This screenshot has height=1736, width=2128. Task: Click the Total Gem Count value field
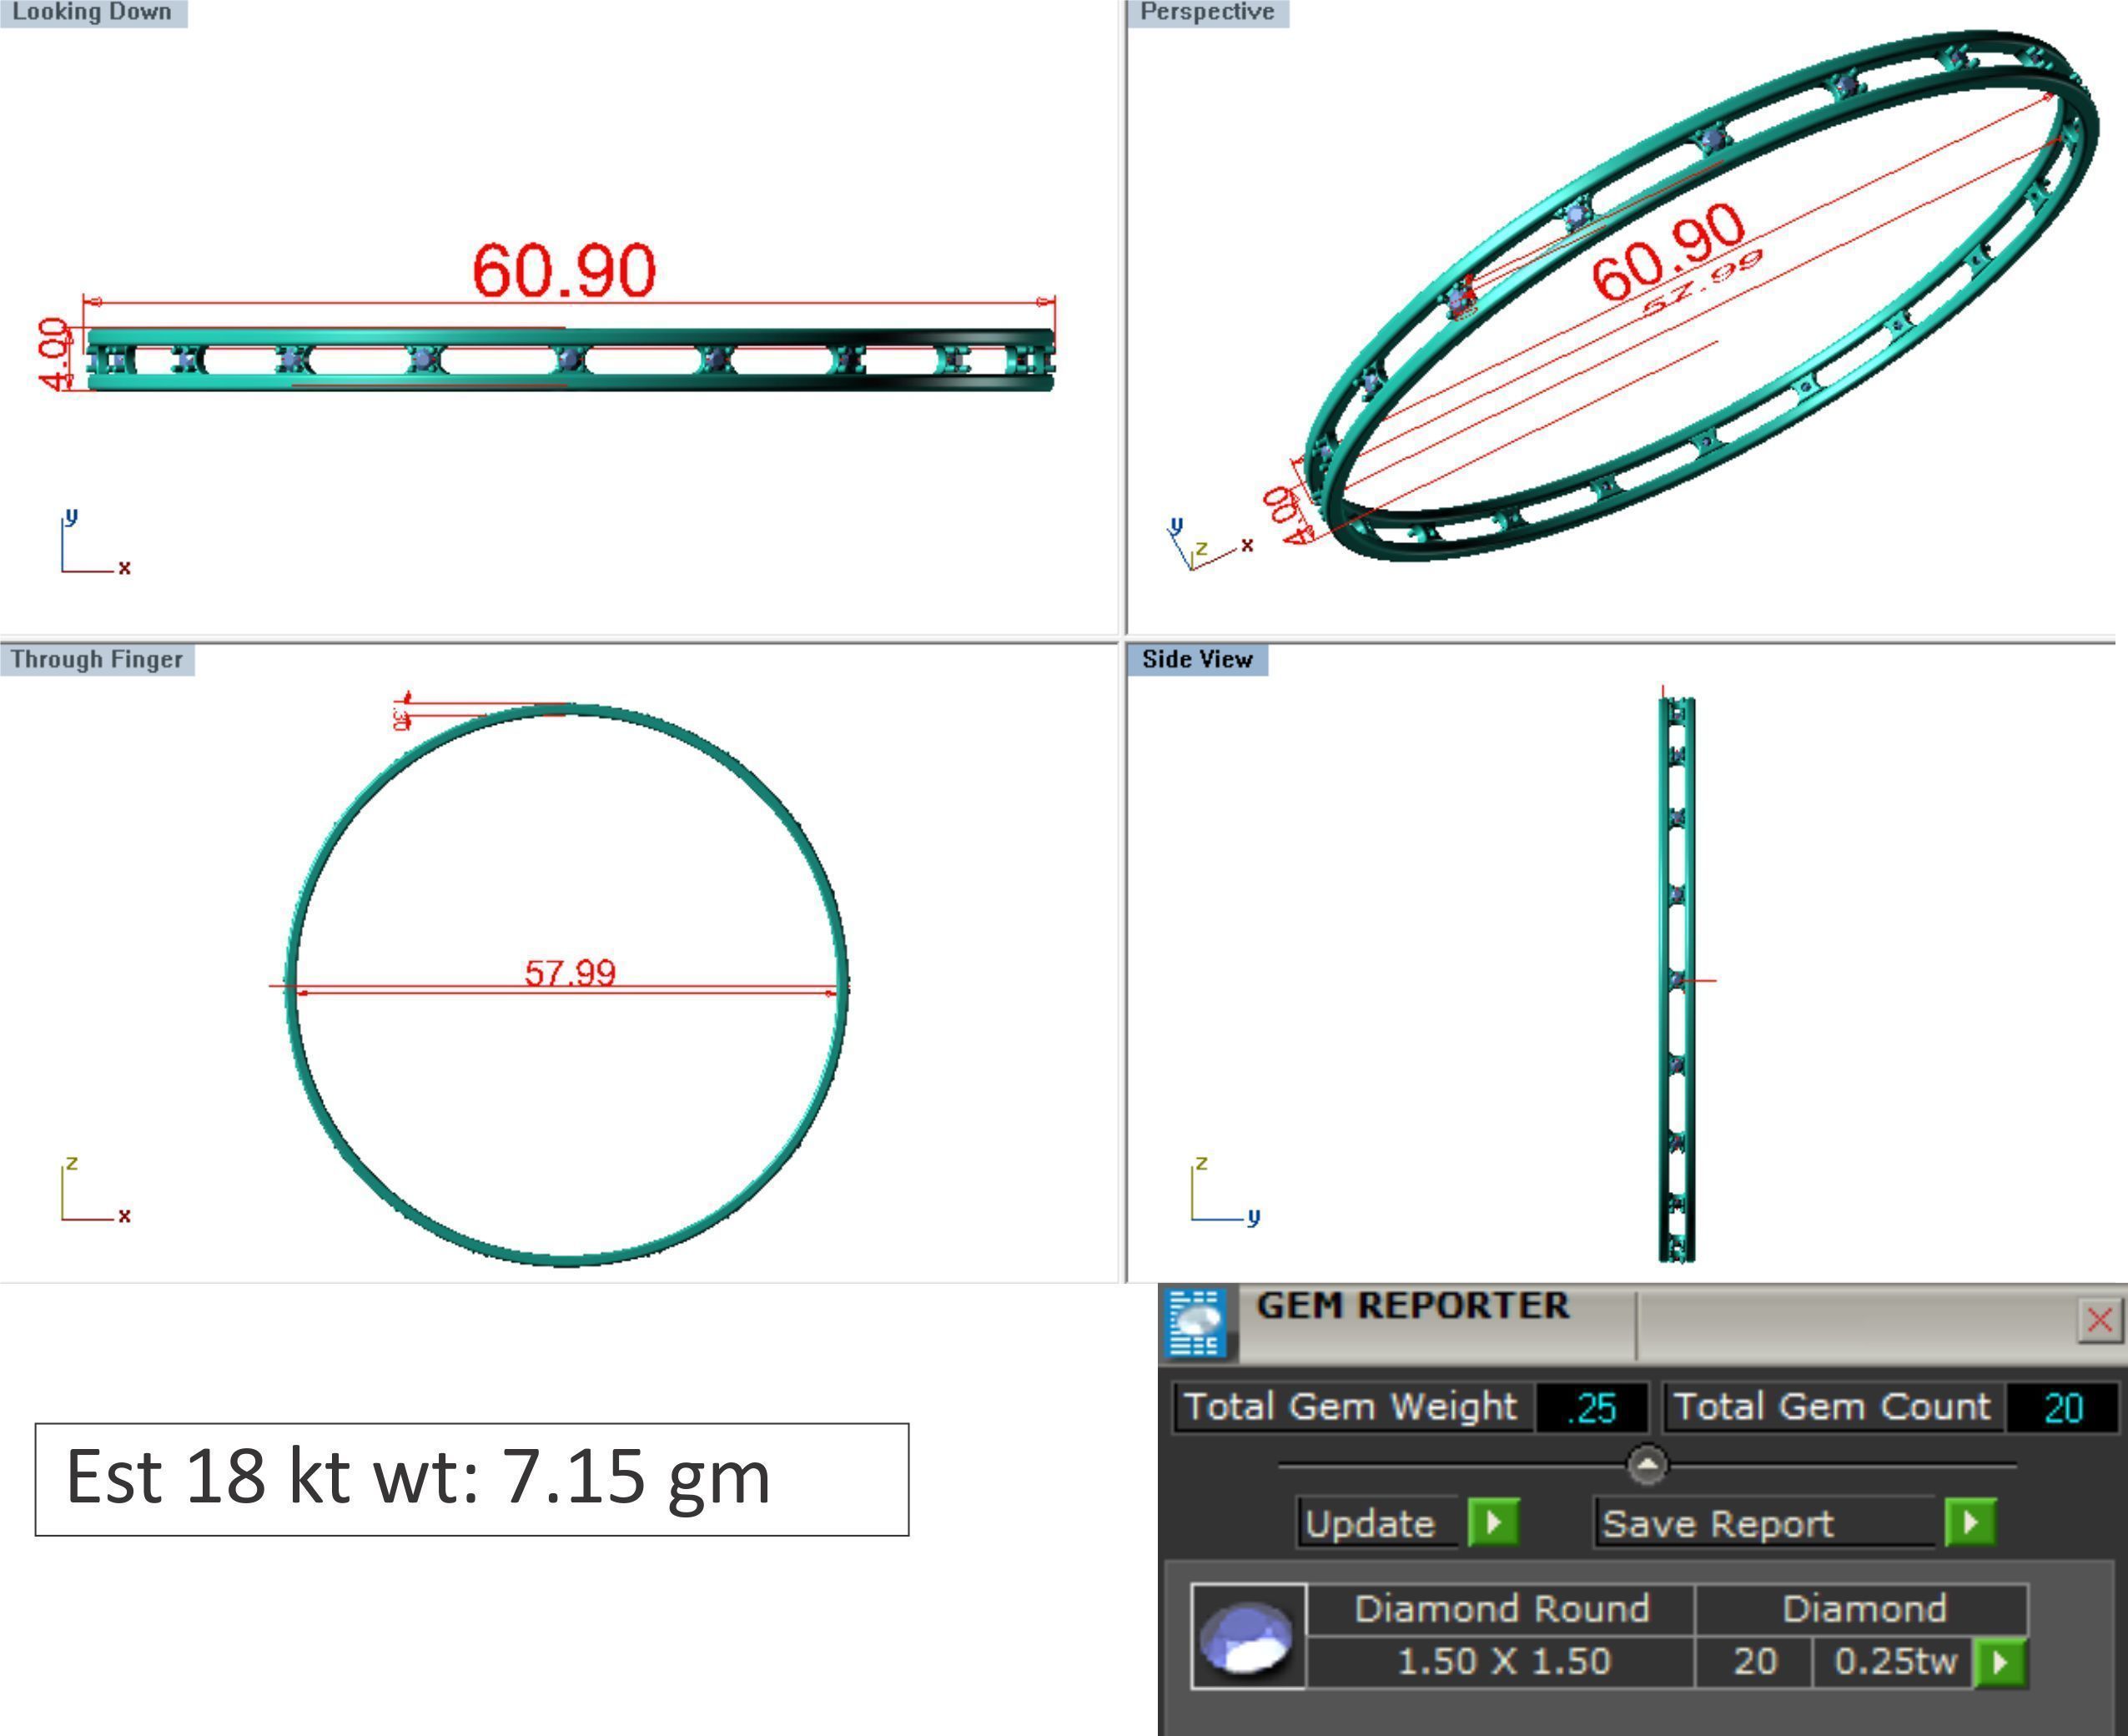tap(2063, 1408)
